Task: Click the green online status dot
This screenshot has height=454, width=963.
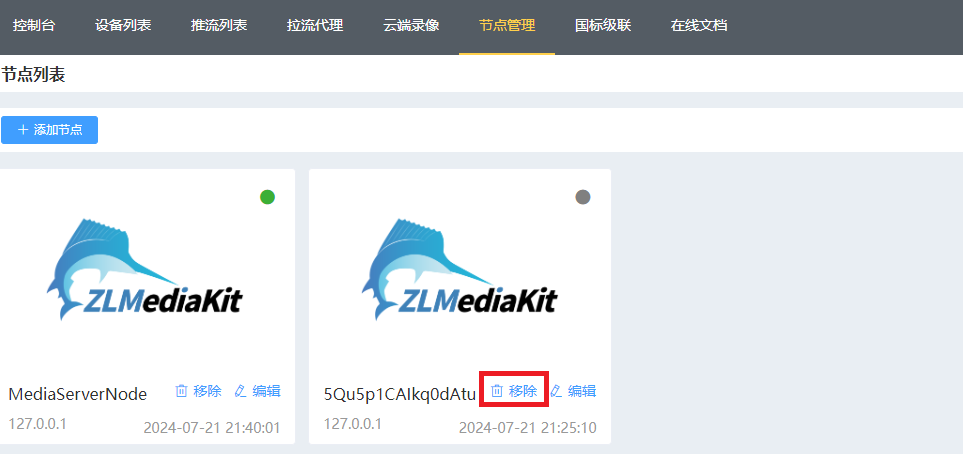Action: (x=267, y=197)
